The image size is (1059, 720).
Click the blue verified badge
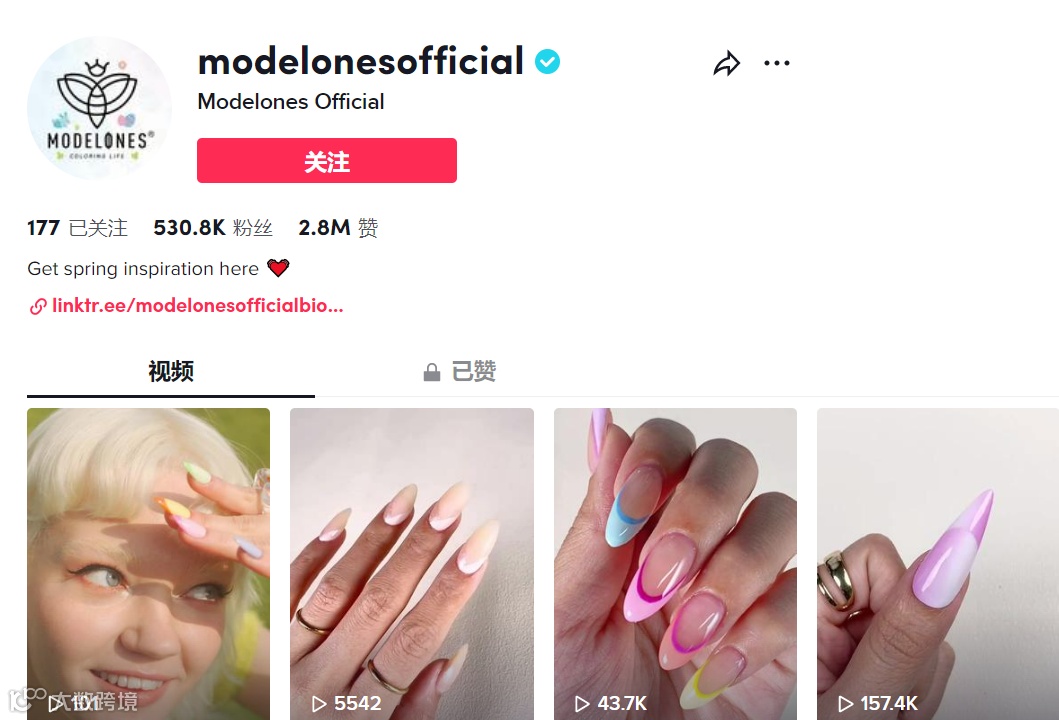(x=547, y=61)
